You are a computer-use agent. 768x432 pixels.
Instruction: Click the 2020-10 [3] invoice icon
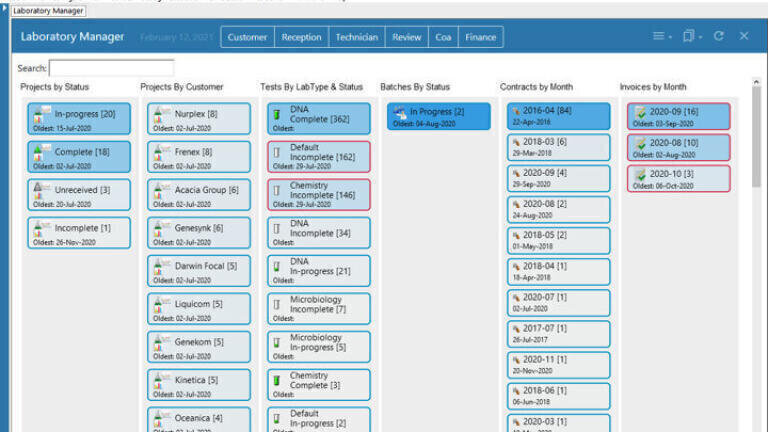[x=640, y=175]
